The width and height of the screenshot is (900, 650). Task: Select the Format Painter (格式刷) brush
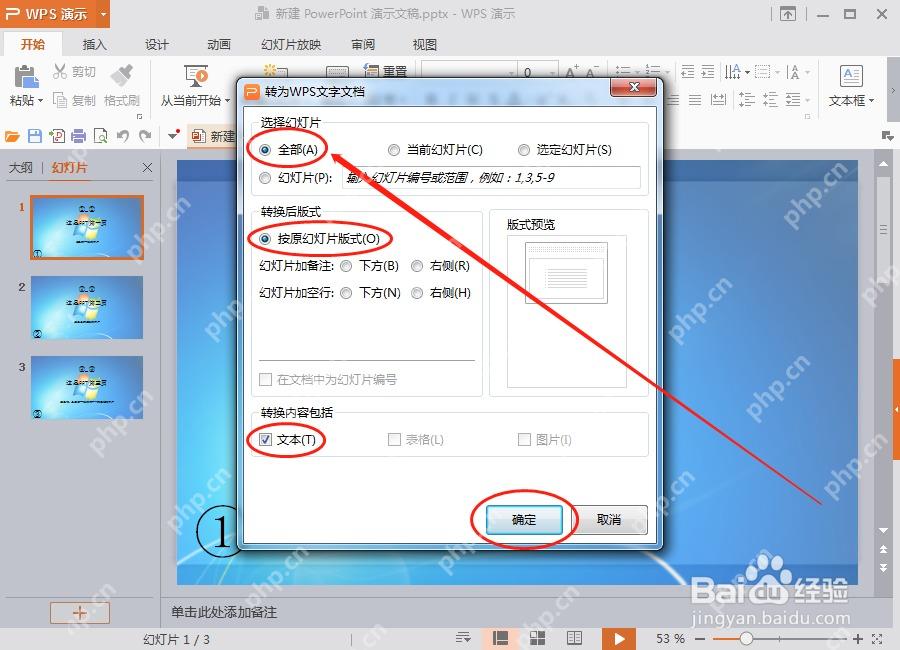(x=121, y=75)
